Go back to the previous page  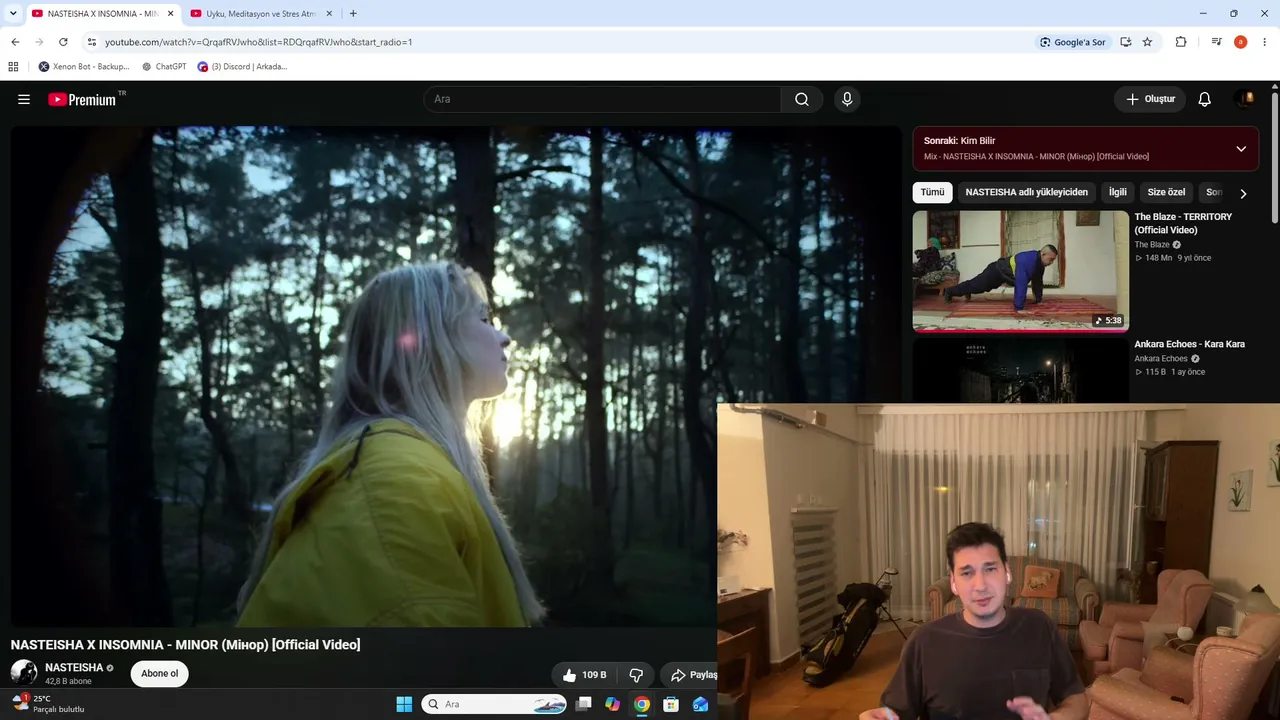(15, 42)
